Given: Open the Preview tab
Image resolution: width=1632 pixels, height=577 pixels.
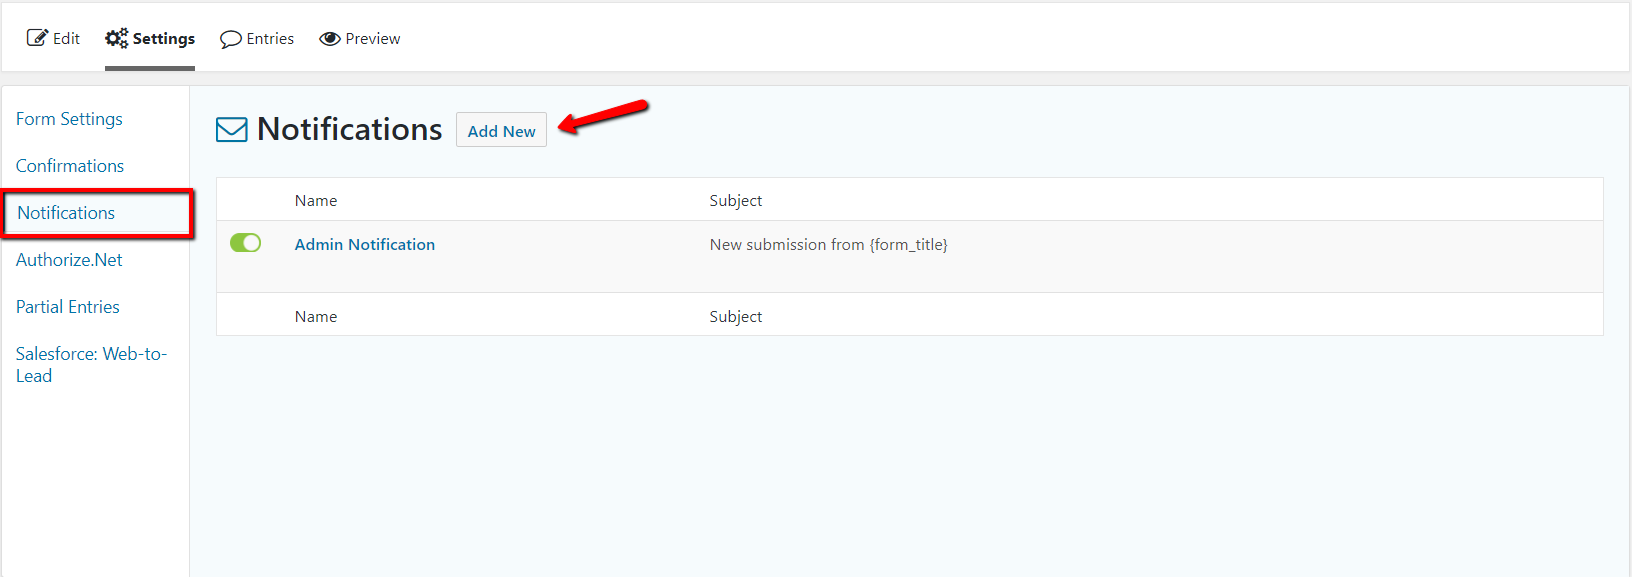Looking at the screenshot, I should coord(372,39).
